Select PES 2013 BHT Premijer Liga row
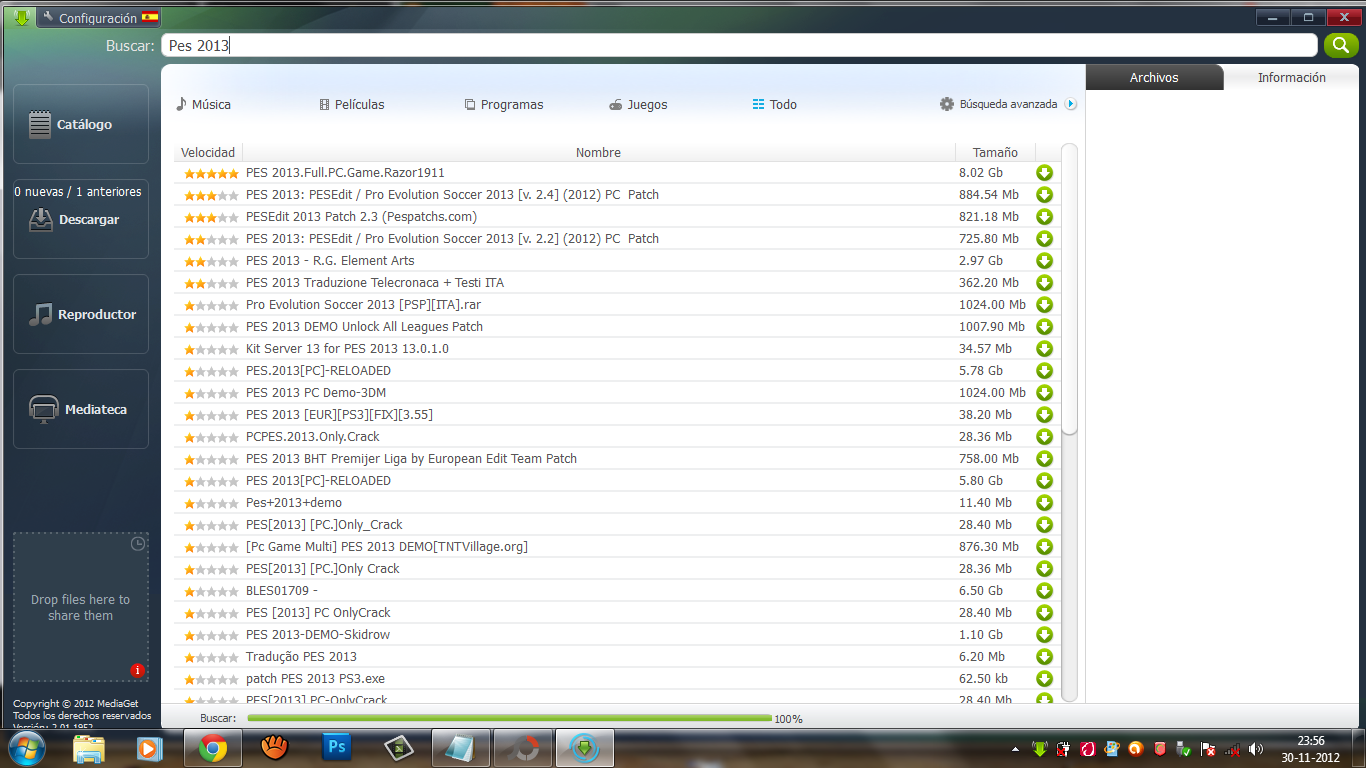This screenshot has width=1366, height=768. [x=617, y=459]
